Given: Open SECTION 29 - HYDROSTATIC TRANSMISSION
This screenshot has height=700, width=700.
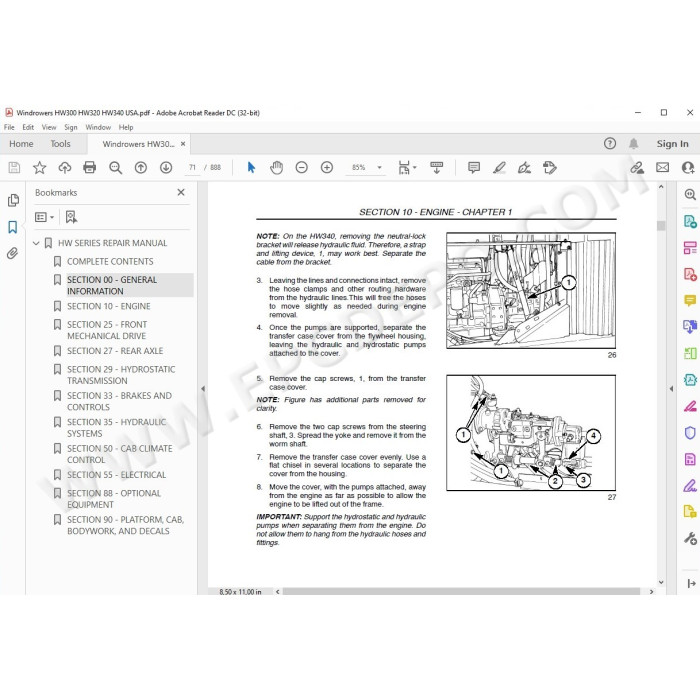Looking at the screenshot, I should tap(121, 375).
